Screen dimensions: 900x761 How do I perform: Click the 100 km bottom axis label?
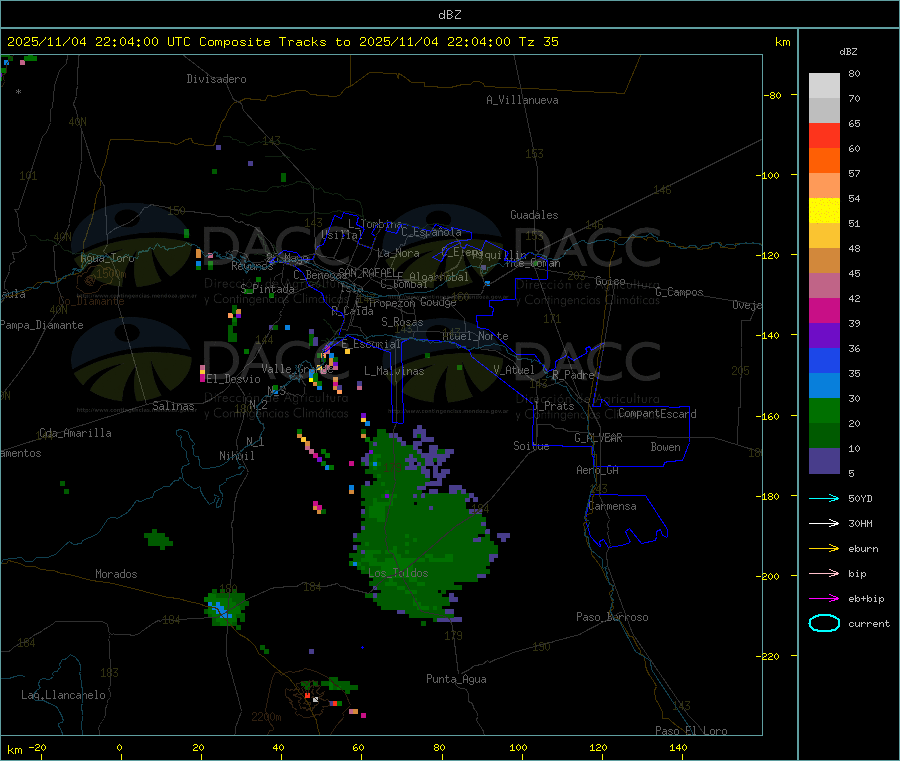[x=518, y=747]
